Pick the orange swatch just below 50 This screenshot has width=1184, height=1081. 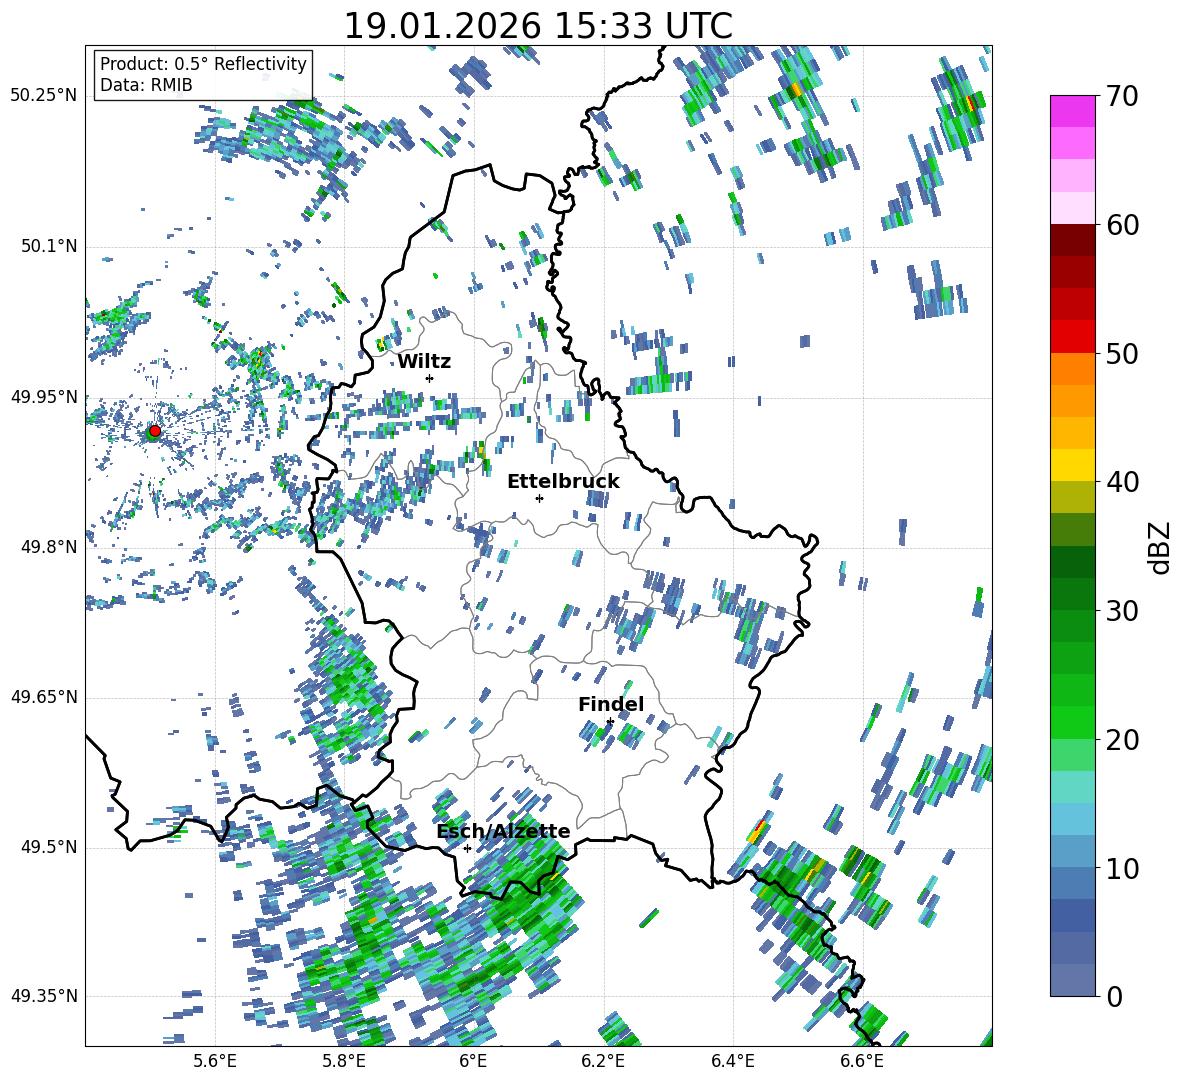[1072, 368]
